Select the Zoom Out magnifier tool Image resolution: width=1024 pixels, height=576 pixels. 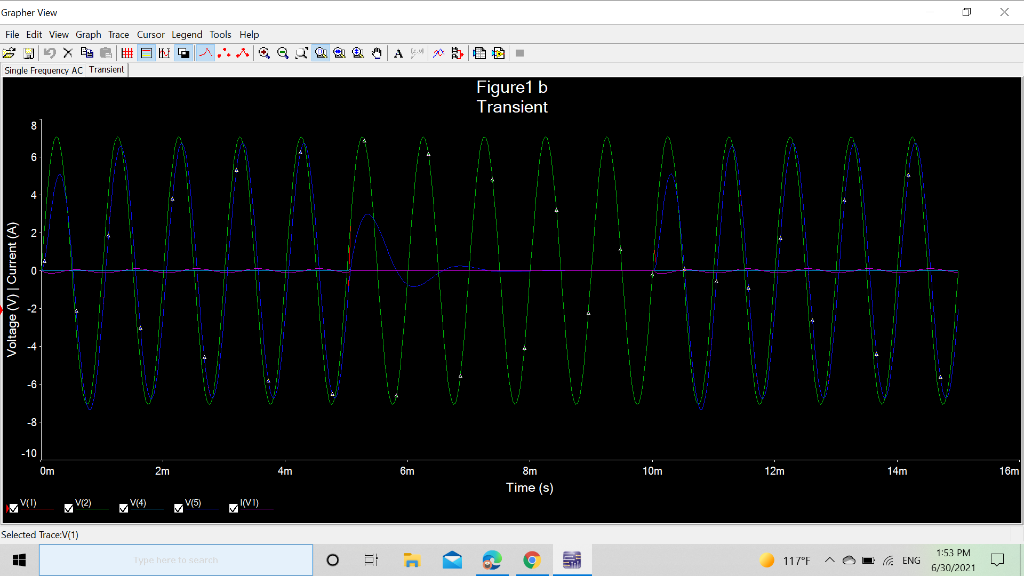(x=283, y=53)
